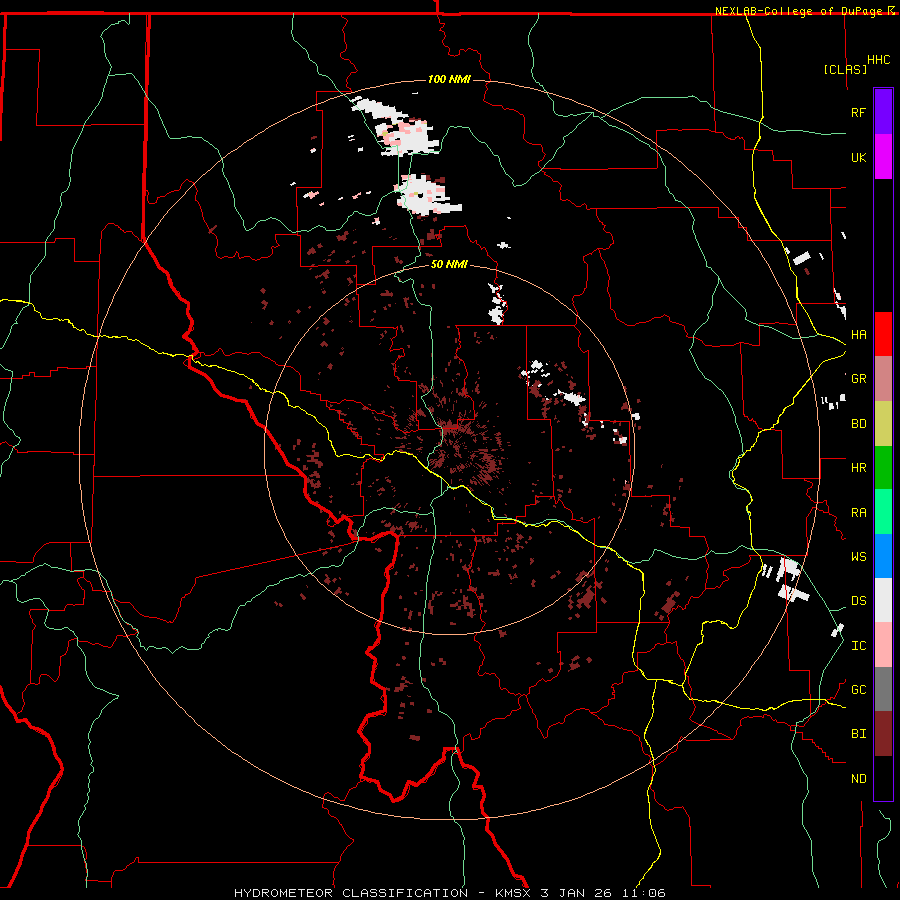This screenshot has height=900, width=900.
Task: Select the GR graupel legend swatch
Action: click(883, 378)
